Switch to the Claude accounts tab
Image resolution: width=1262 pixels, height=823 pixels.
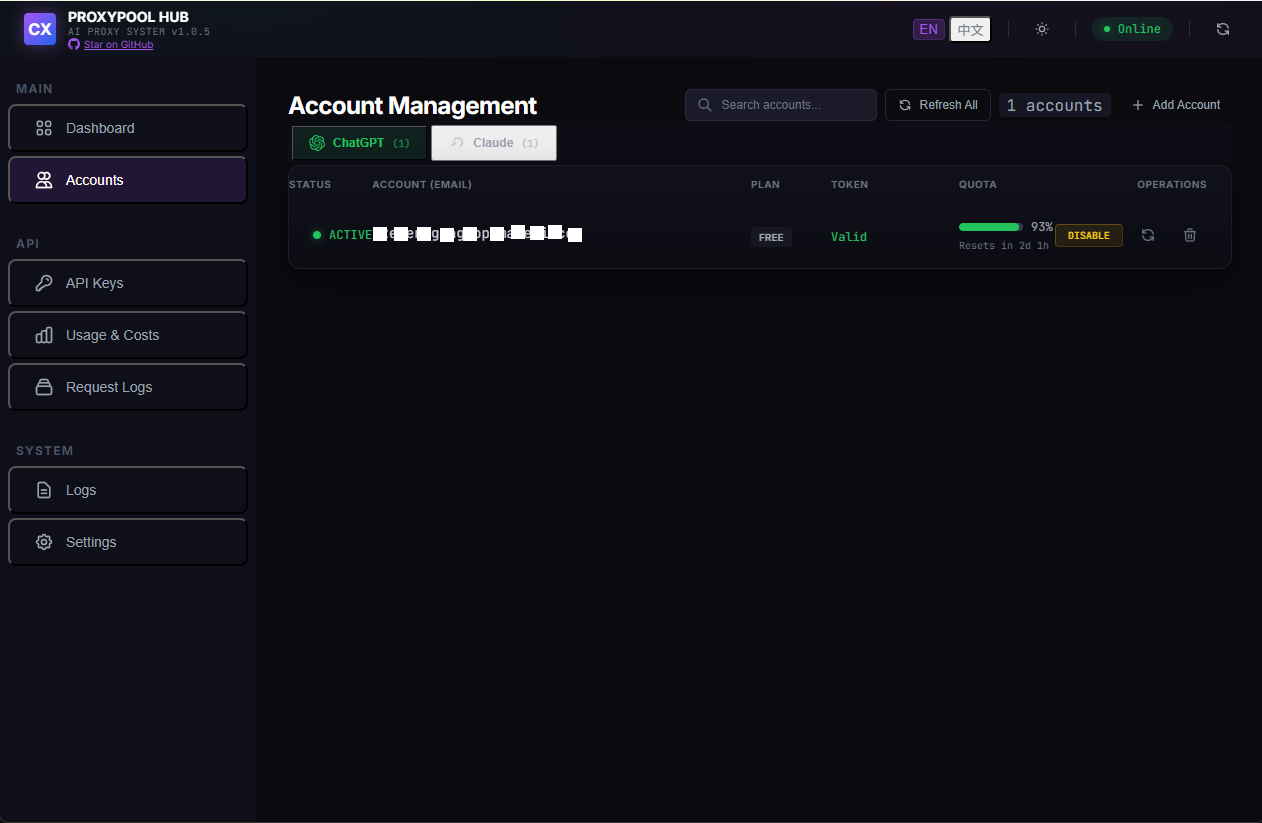493,143
